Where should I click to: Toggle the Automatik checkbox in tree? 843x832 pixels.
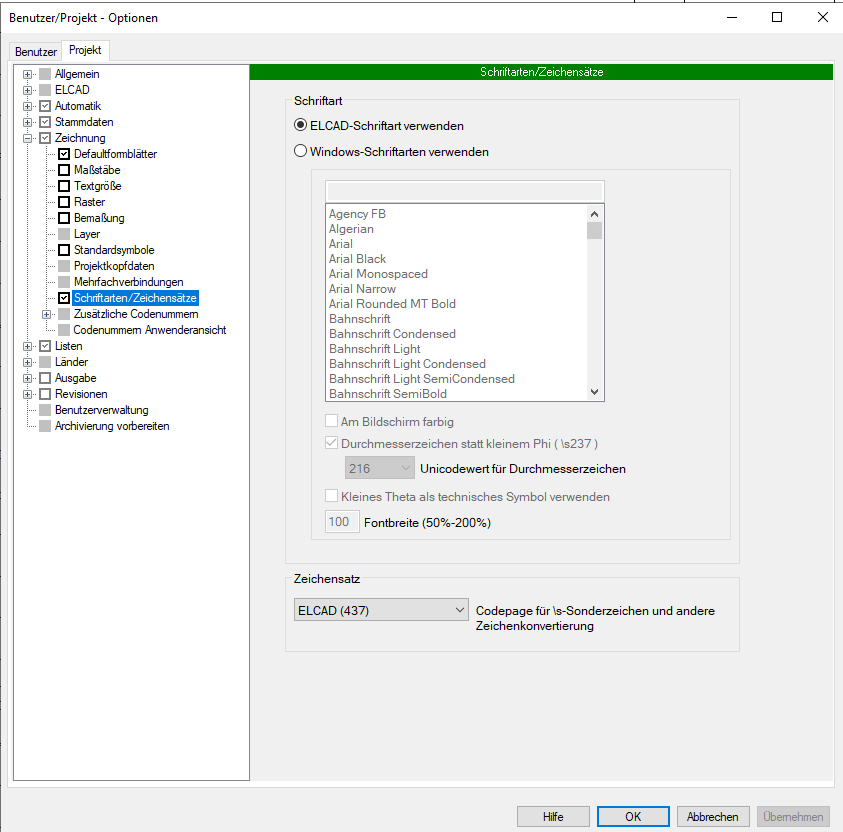tap(45, 106)
